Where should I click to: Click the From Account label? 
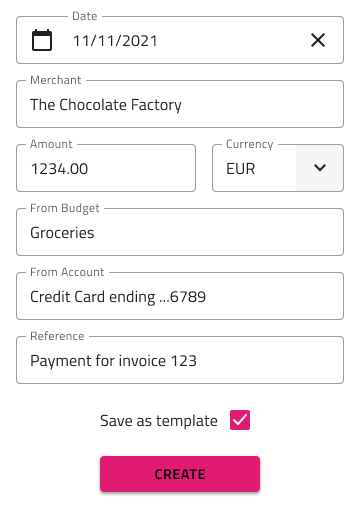click(67, 272)
